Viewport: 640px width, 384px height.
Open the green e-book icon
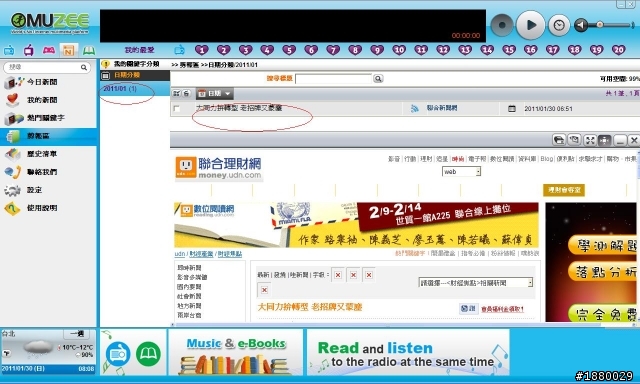[x=89, y=51]
